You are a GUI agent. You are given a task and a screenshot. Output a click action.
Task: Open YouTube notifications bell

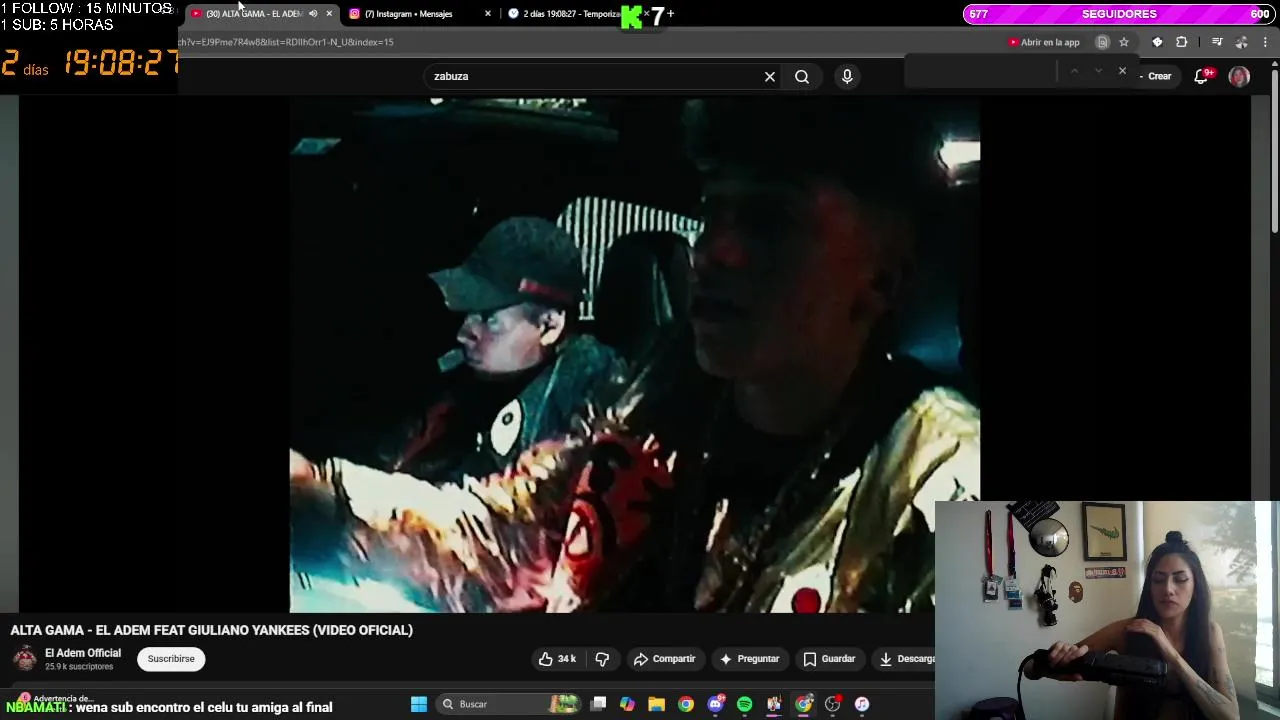pos(1203,76)
